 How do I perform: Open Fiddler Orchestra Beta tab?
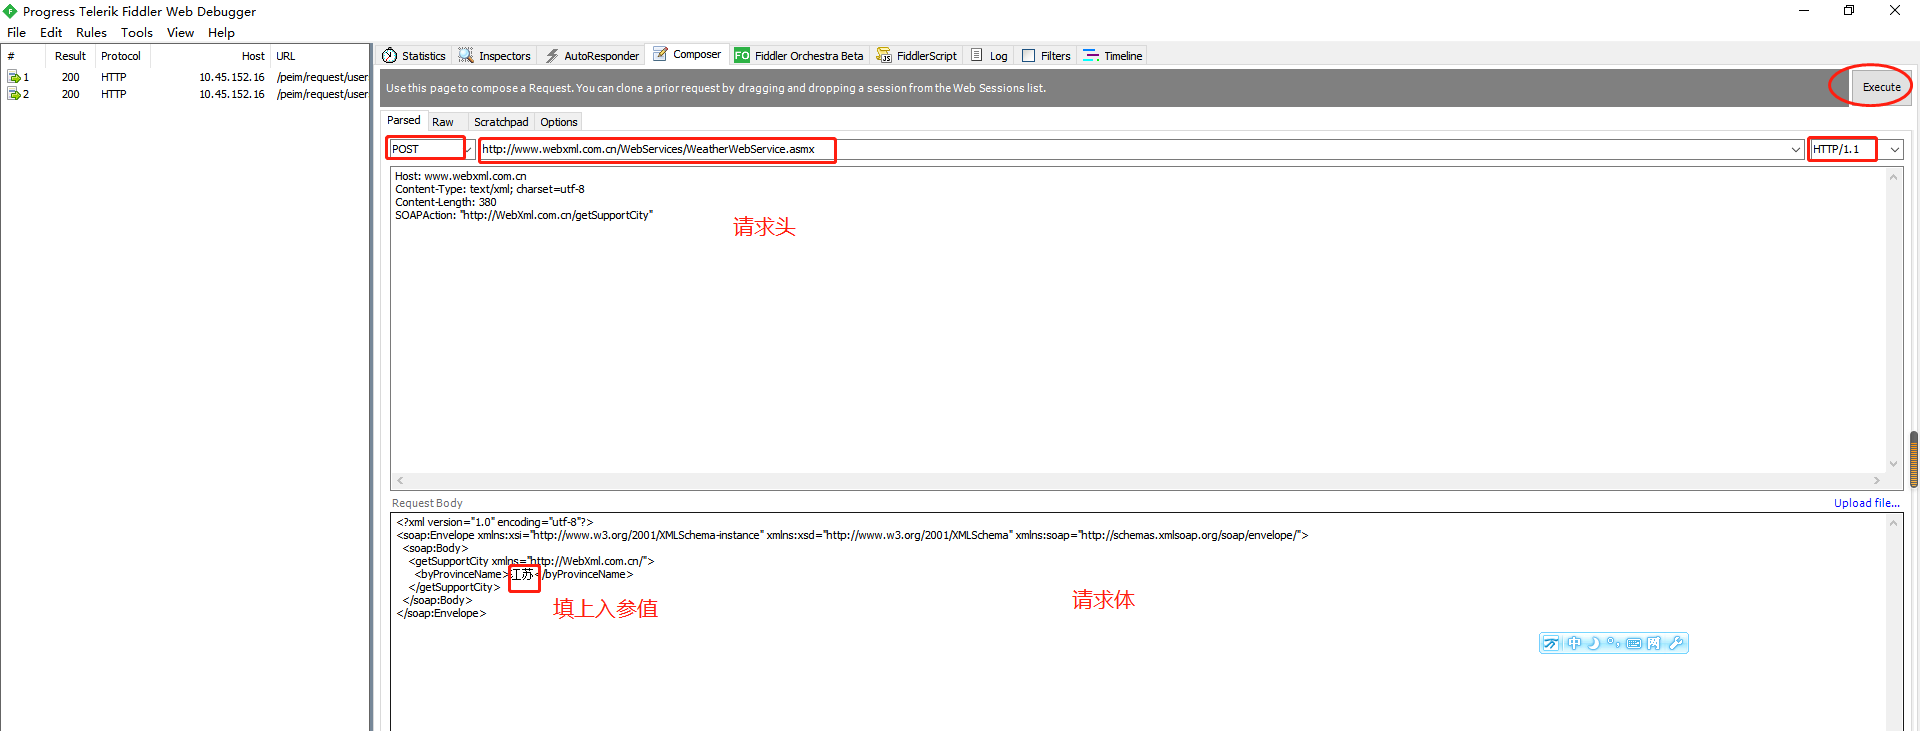799,56
